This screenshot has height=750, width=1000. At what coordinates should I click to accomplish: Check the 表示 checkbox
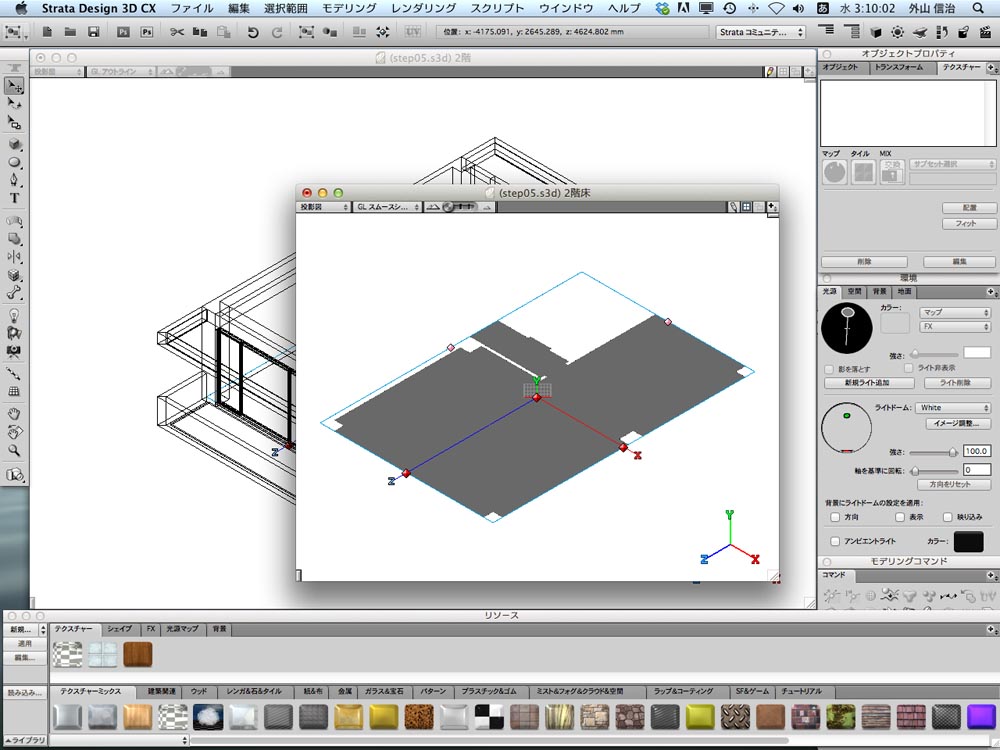click(x=900, y=517)
